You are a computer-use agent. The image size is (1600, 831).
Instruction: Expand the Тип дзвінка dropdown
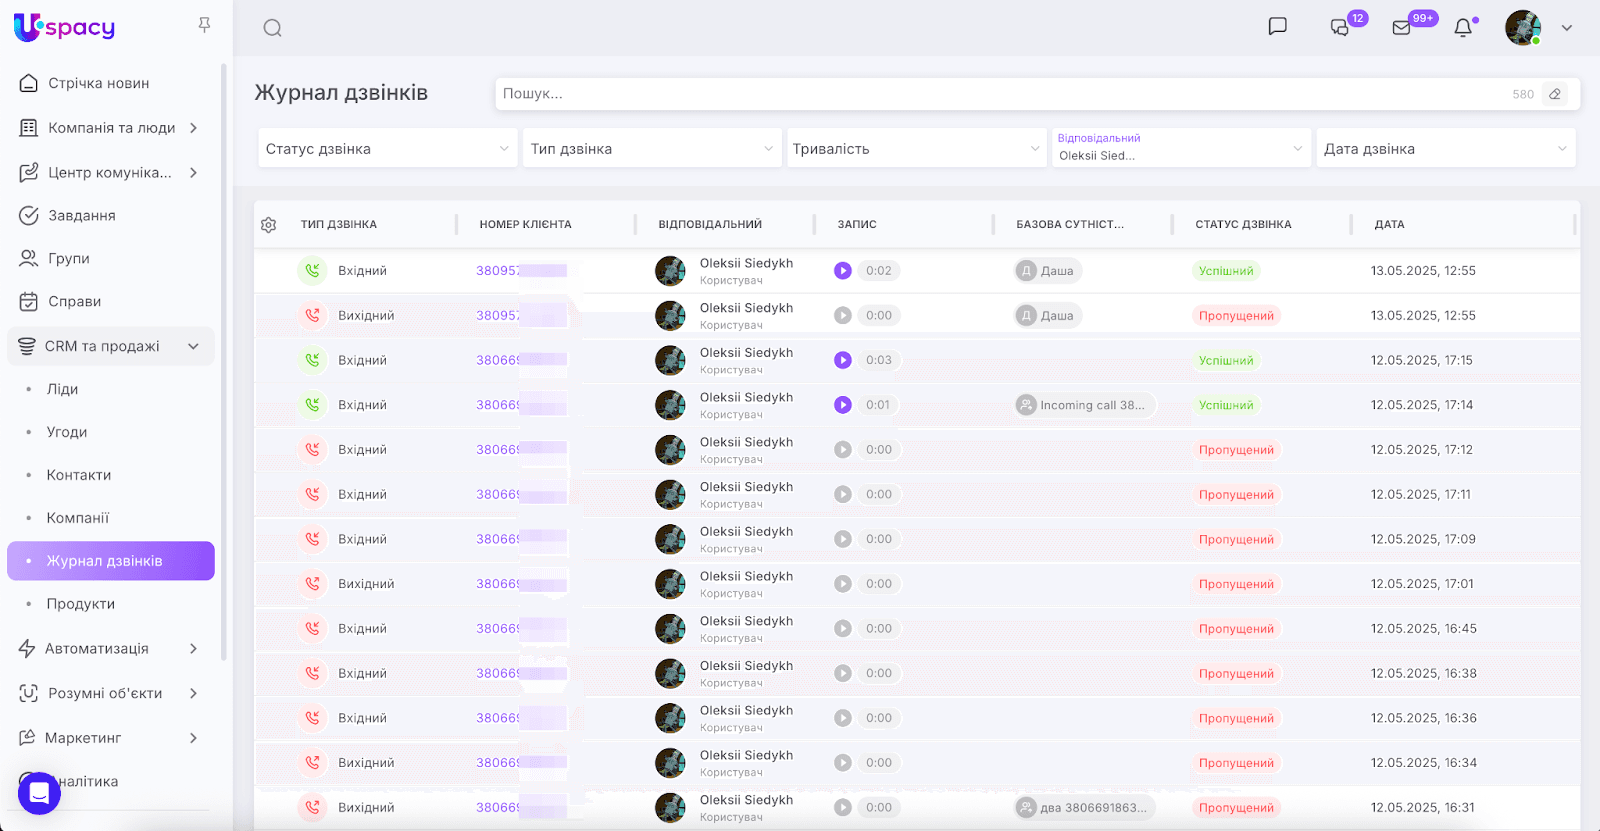coord(651,149)
